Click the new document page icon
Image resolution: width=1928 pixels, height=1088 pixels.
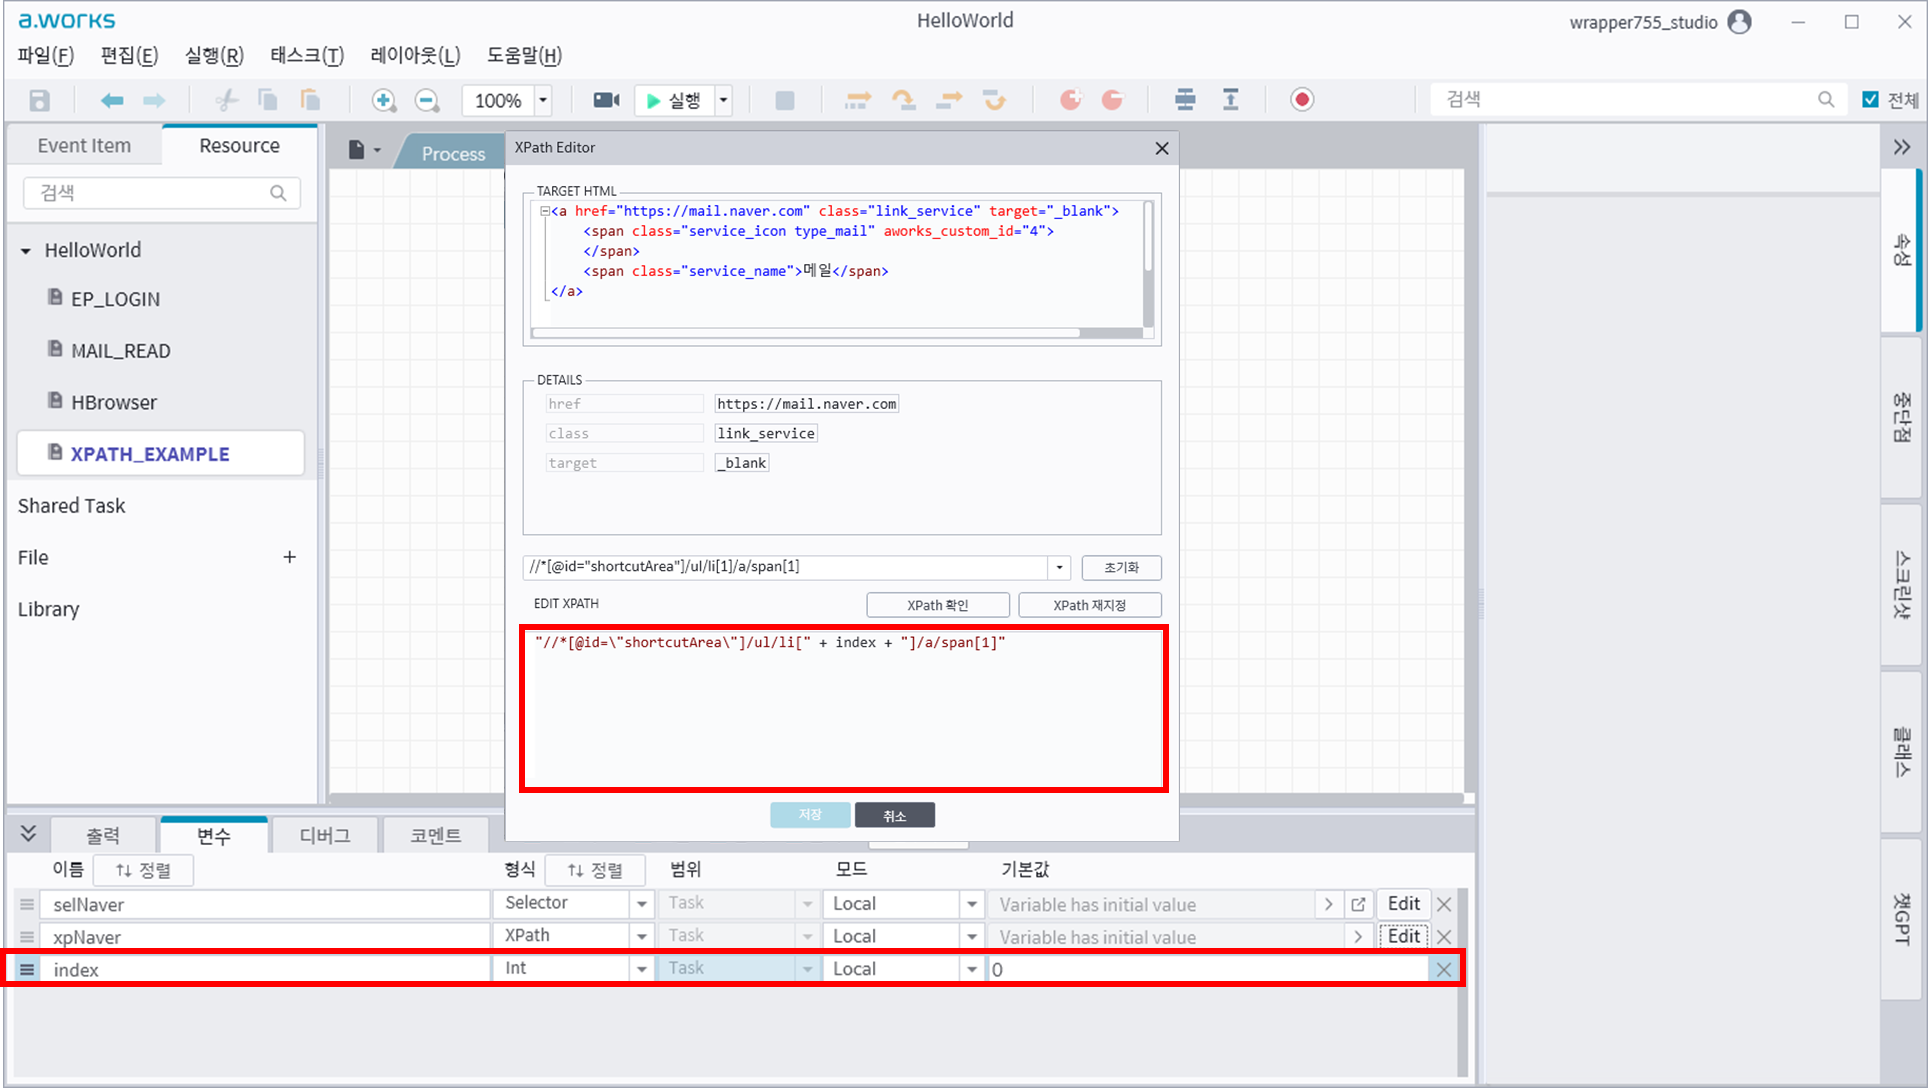[356, 150]
